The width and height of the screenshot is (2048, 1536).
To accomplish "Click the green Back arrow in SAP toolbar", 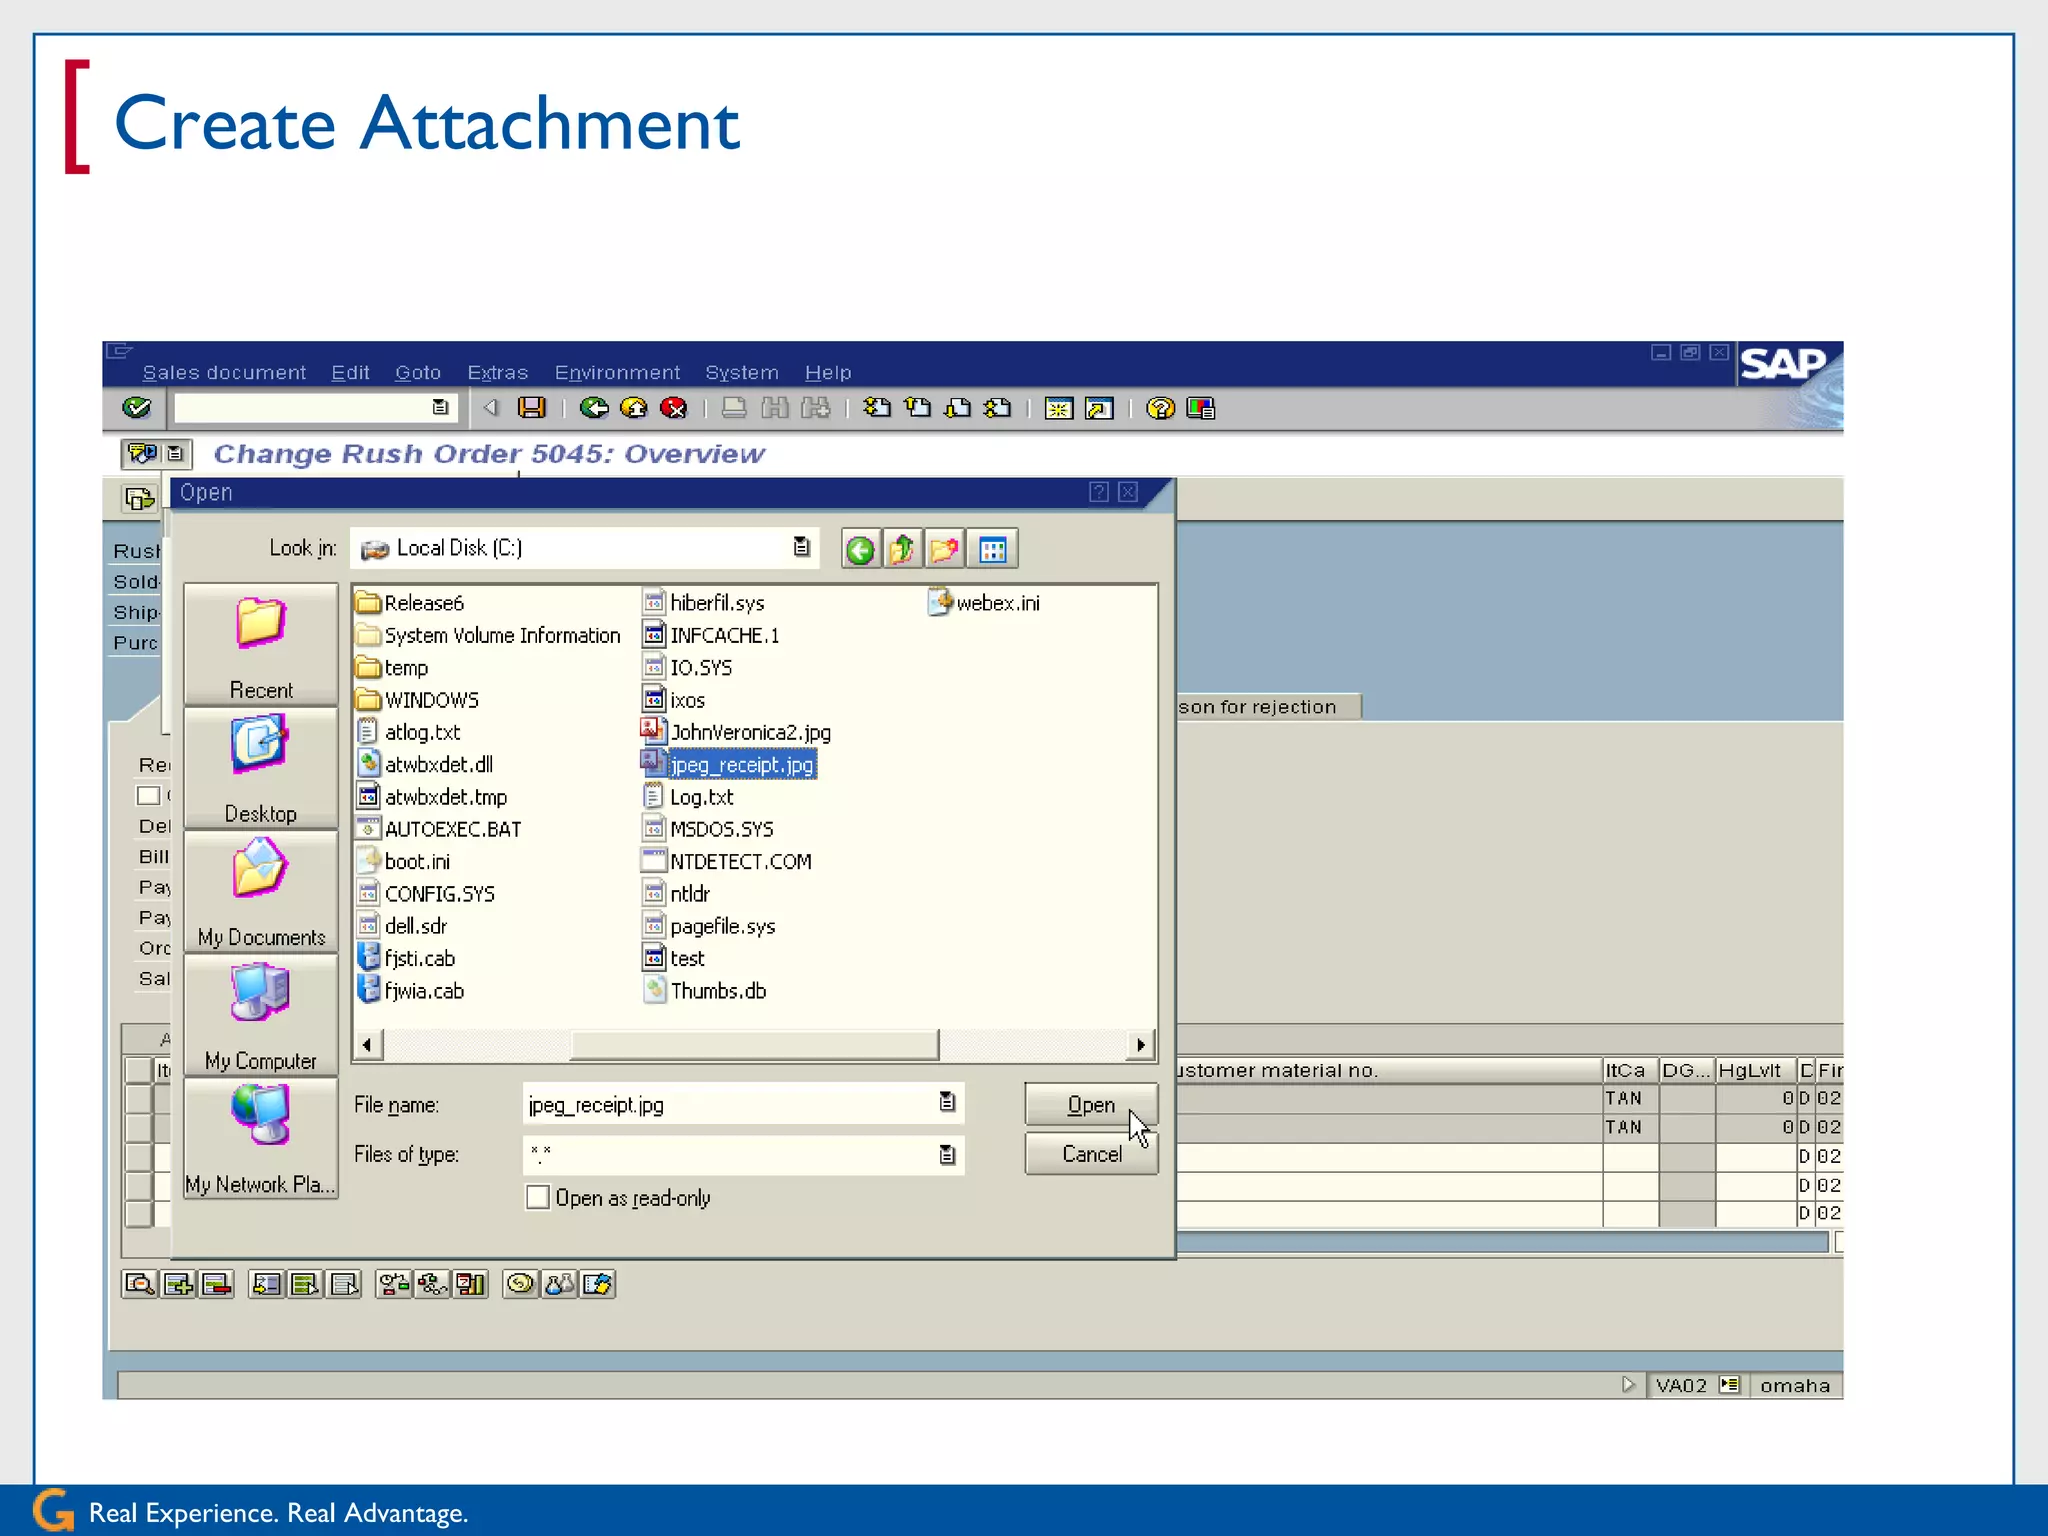I will (594, 408).
